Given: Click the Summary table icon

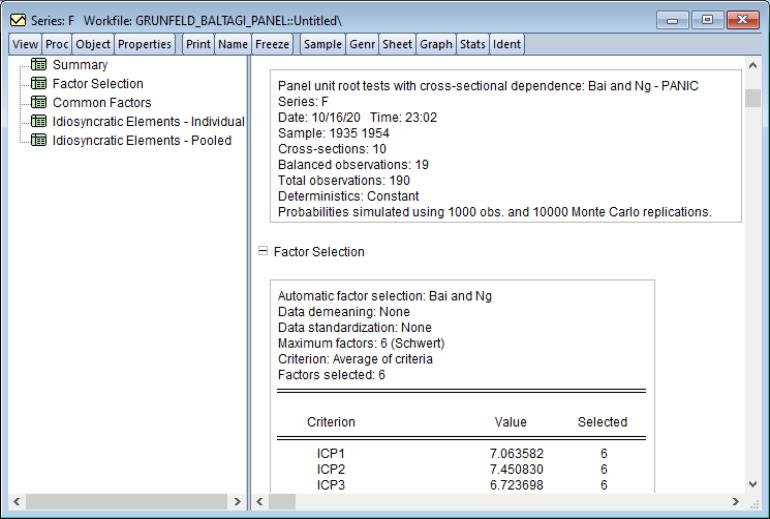Looking at the screenshot, I should pos(41,65).
